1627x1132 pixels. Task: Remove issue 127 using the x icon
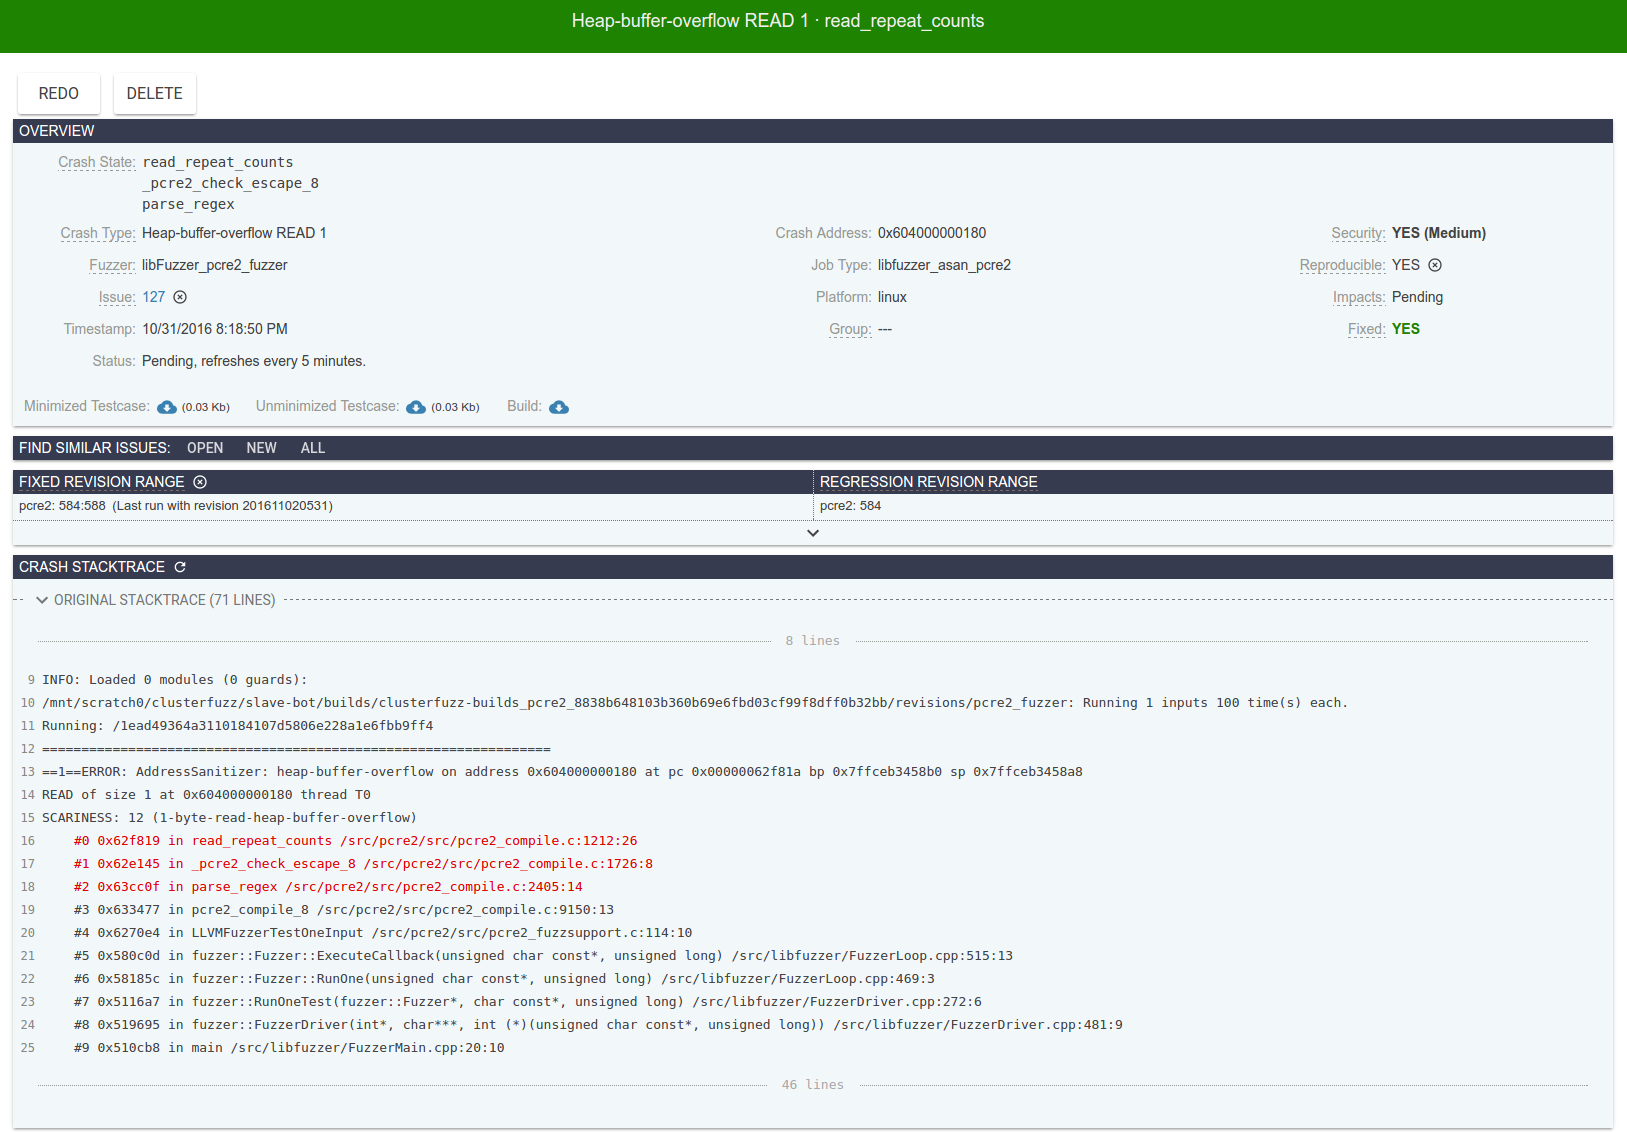click(180, 297)
